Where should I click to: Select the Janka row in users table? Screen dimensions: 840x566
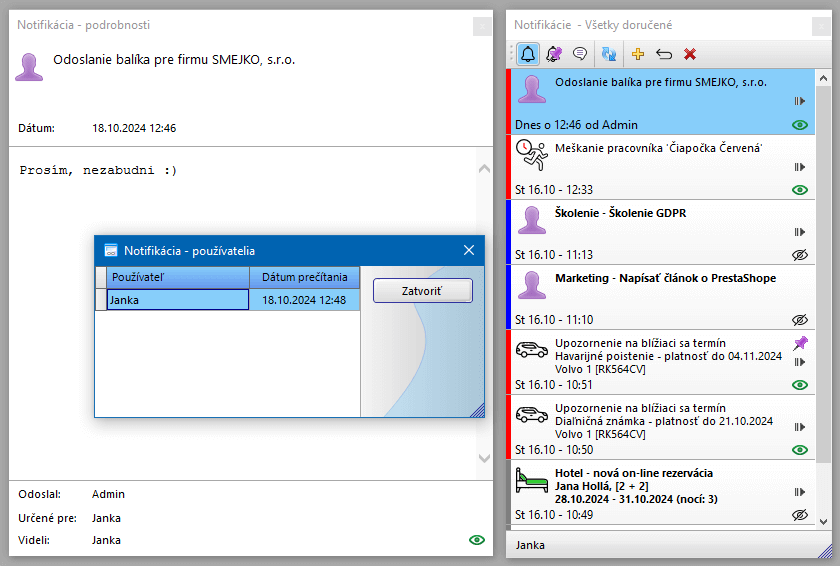[177, 300]
